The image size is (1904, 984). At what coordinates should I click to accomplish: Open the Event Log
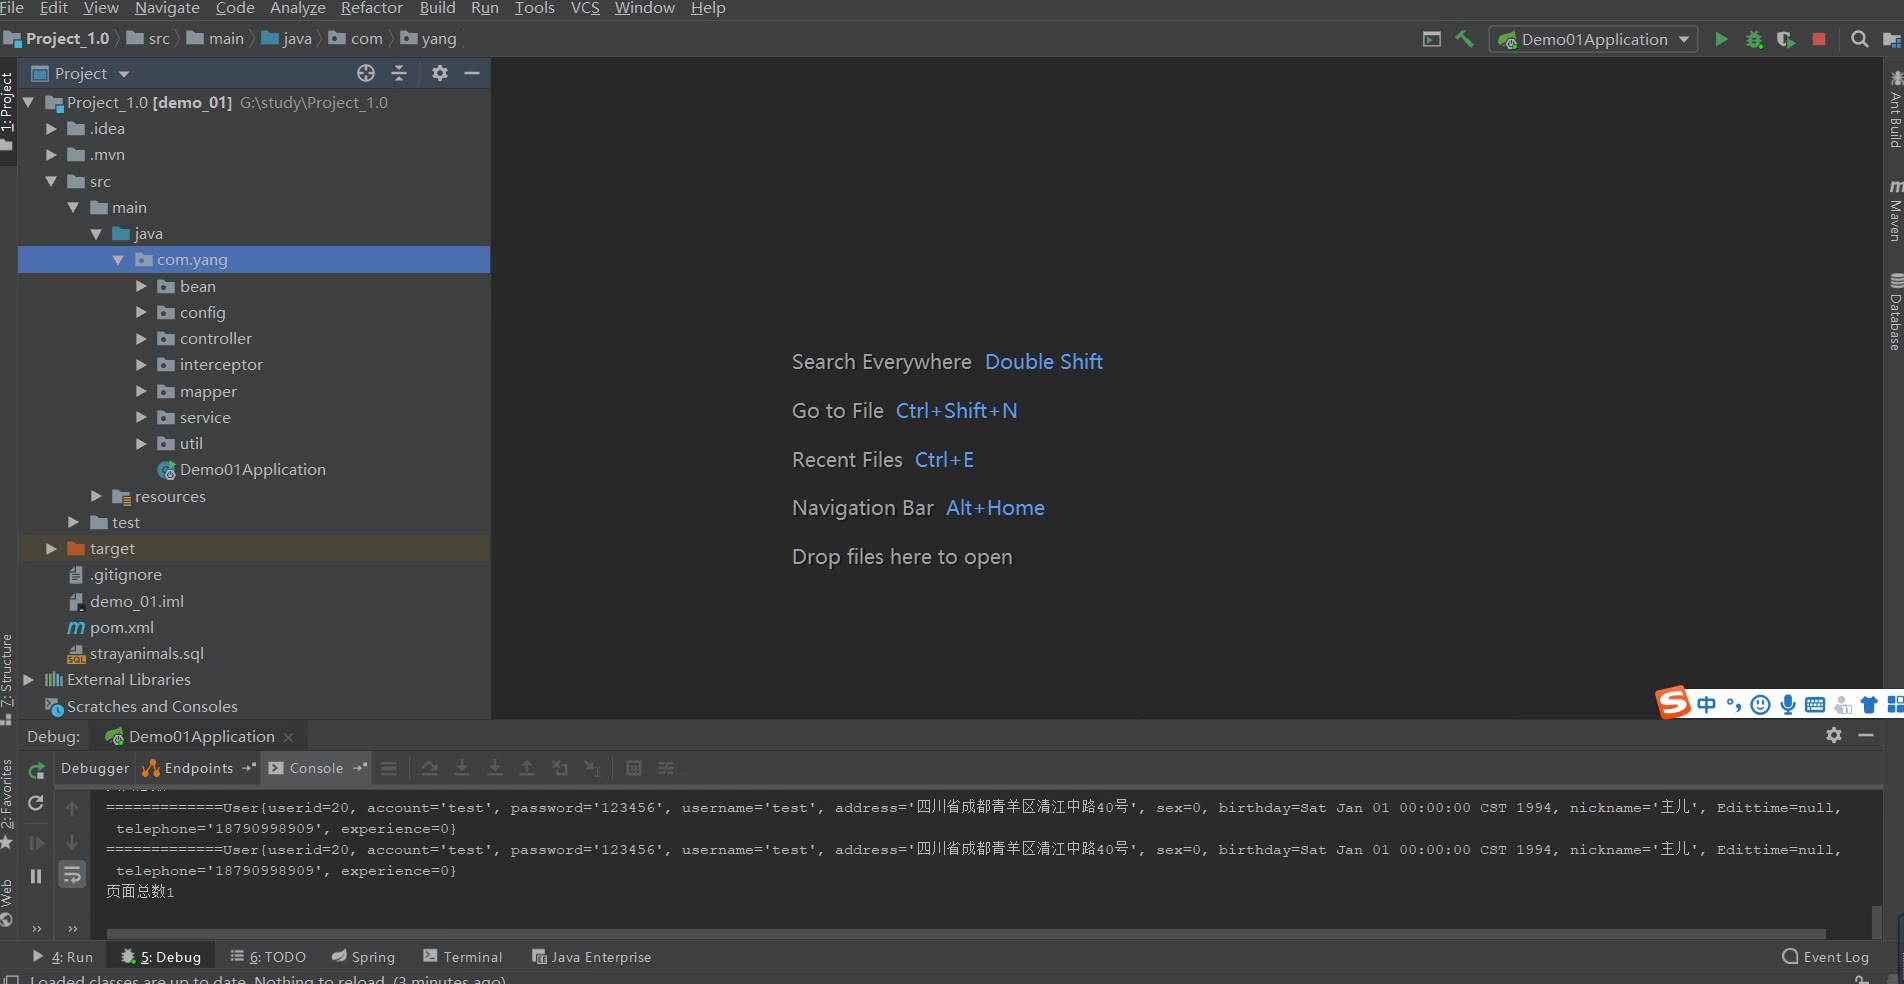click(1825, 957)
